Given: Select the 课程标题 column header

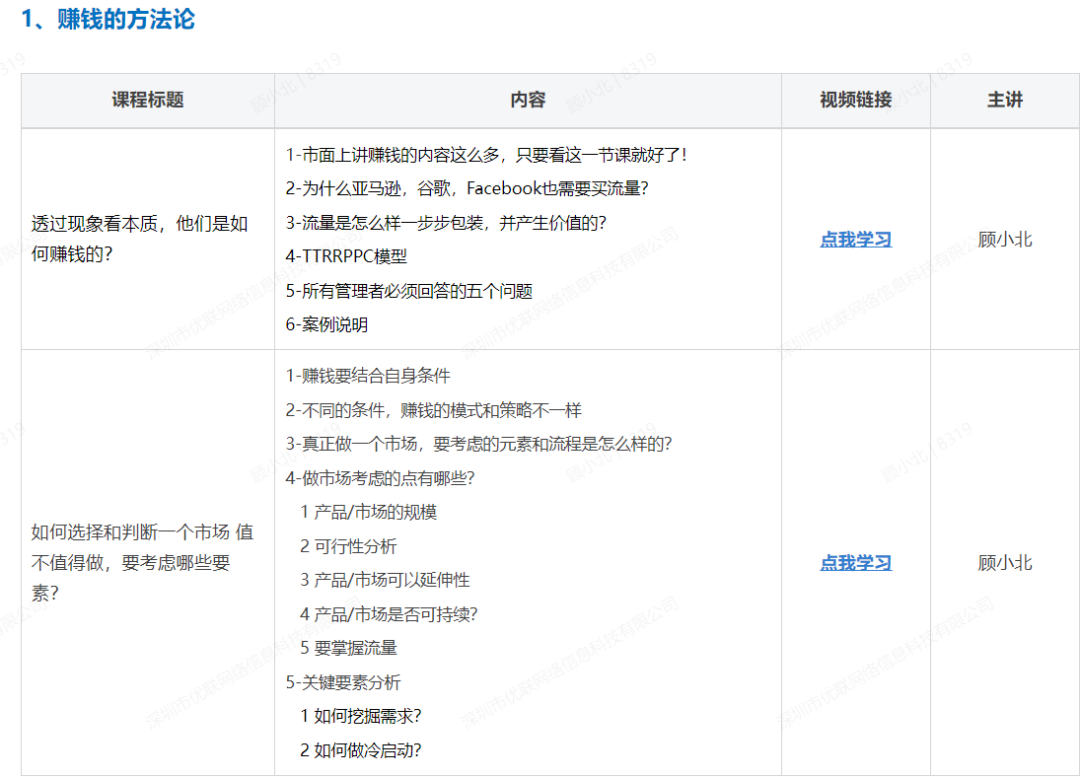Looking at the screenshot, I should (147, 100).
